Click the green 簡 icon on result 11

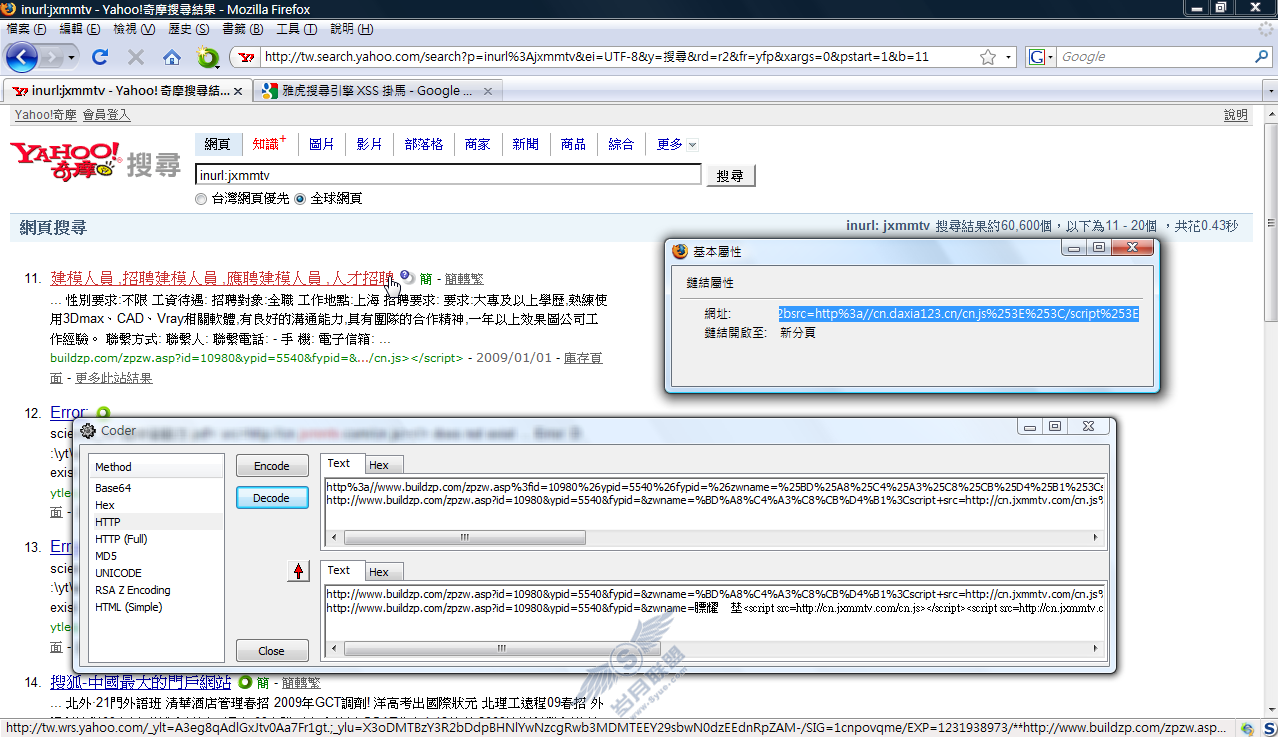point(426,279)
